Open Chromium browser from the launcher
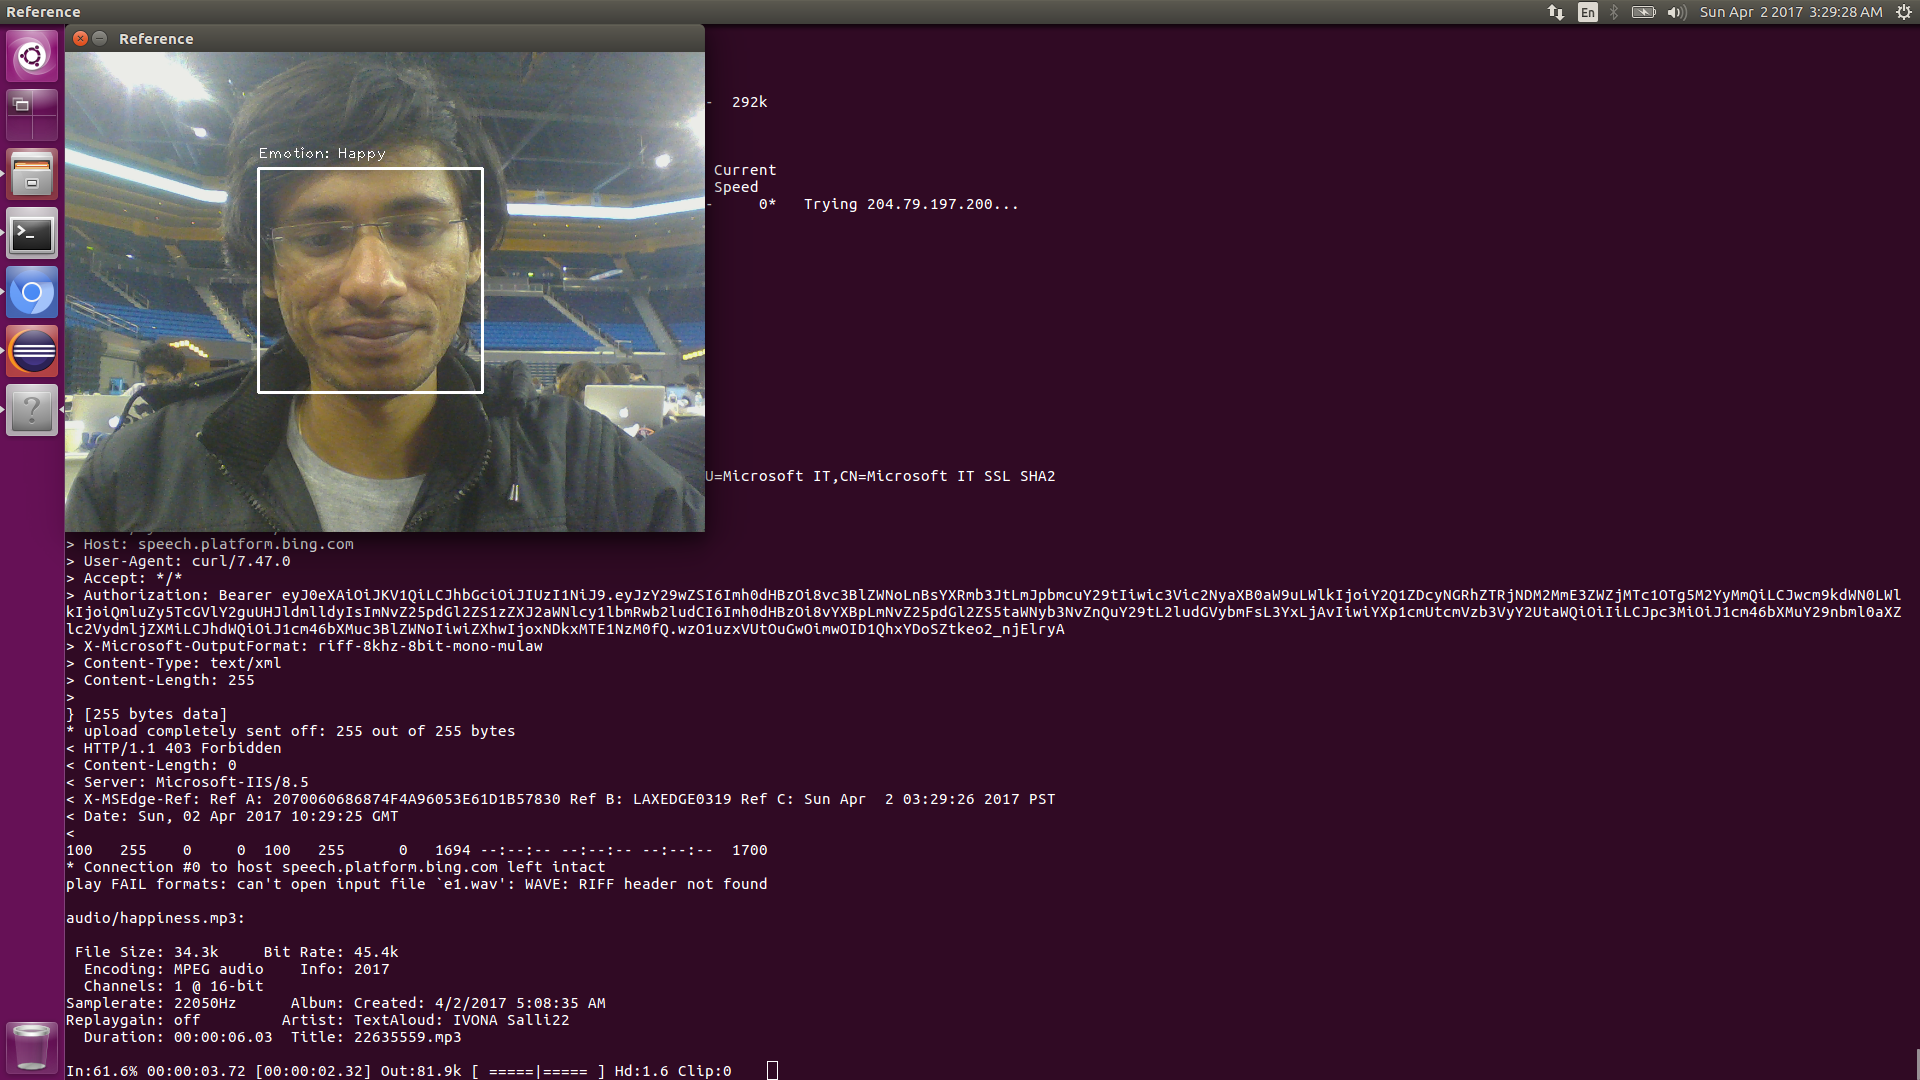This screenshot has width=1920, height=1080. tap(32, 293)
